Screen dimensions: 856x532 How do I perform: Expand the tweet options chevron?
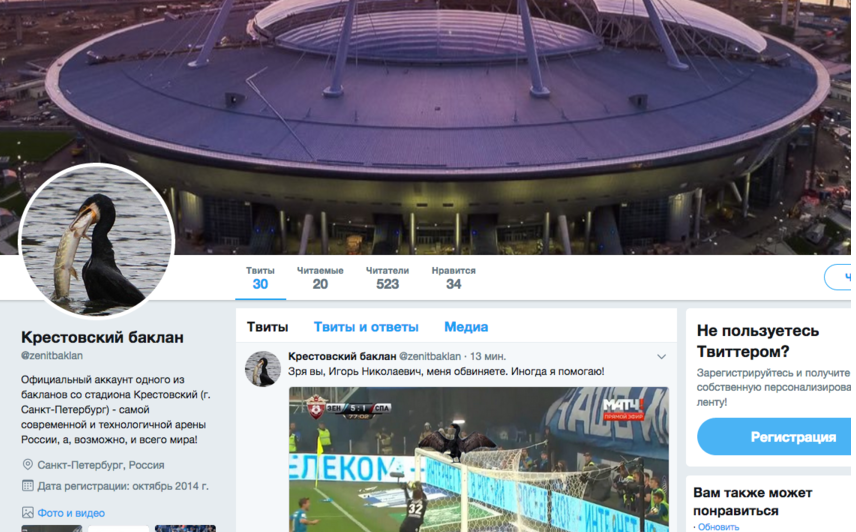(x=661, y=357)
